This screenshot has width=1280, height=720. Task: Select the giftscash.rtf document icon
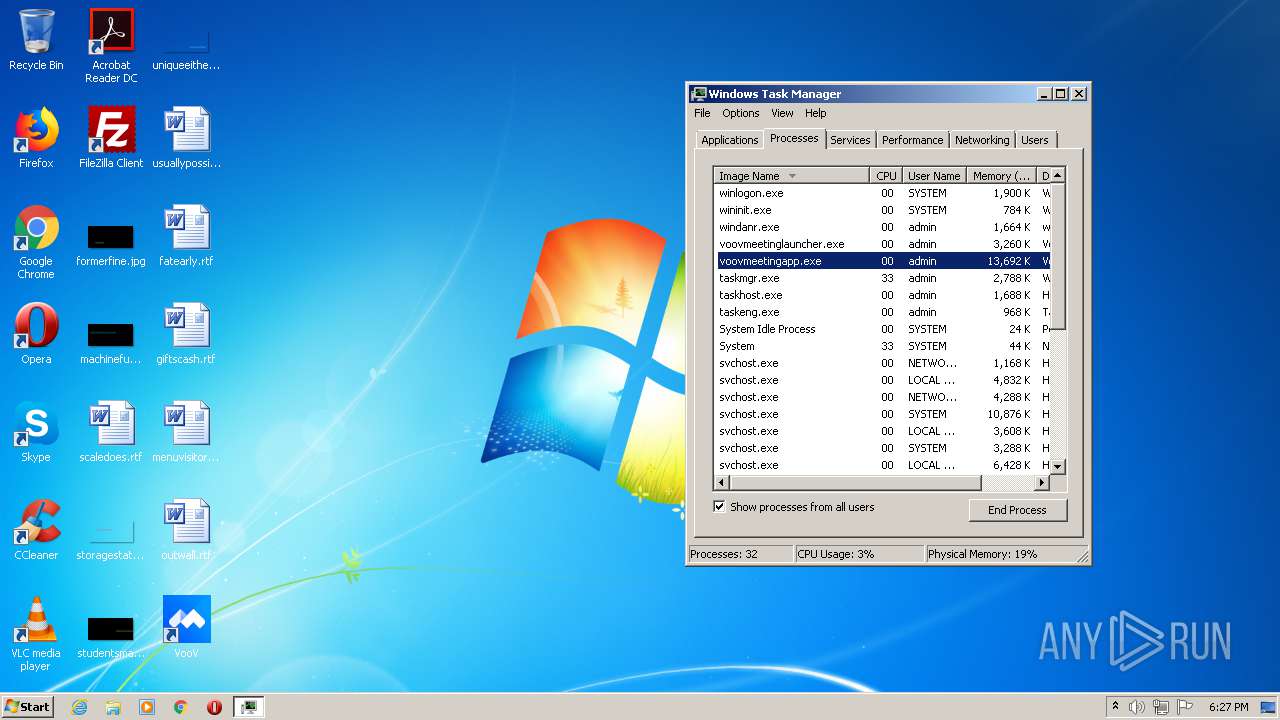186,334
